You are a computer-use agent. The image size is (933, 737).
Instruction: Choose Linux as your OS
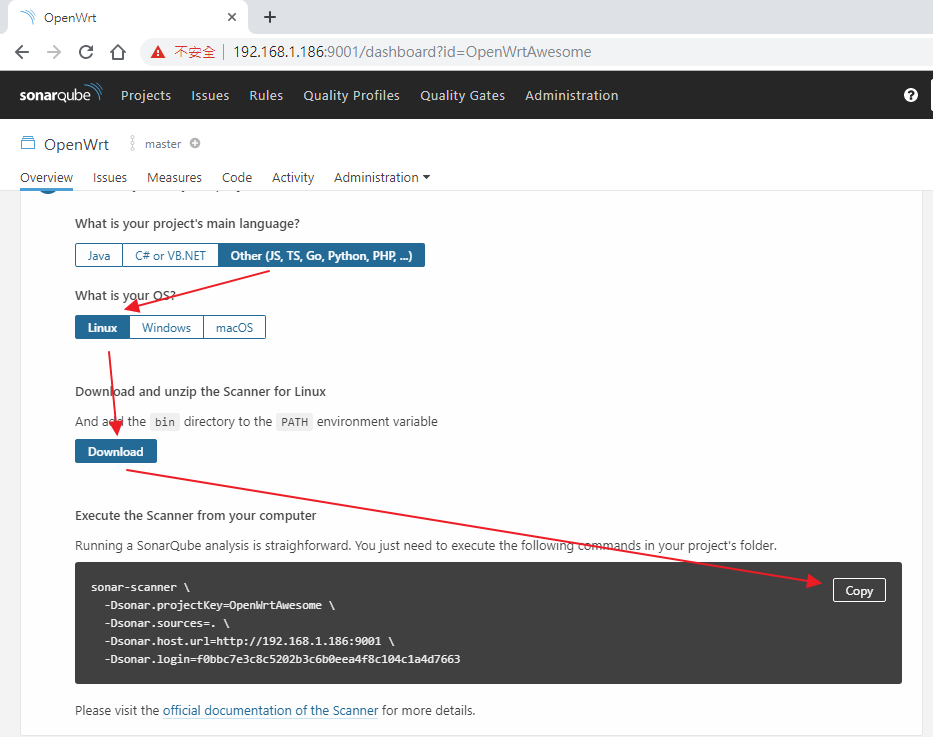102,327
